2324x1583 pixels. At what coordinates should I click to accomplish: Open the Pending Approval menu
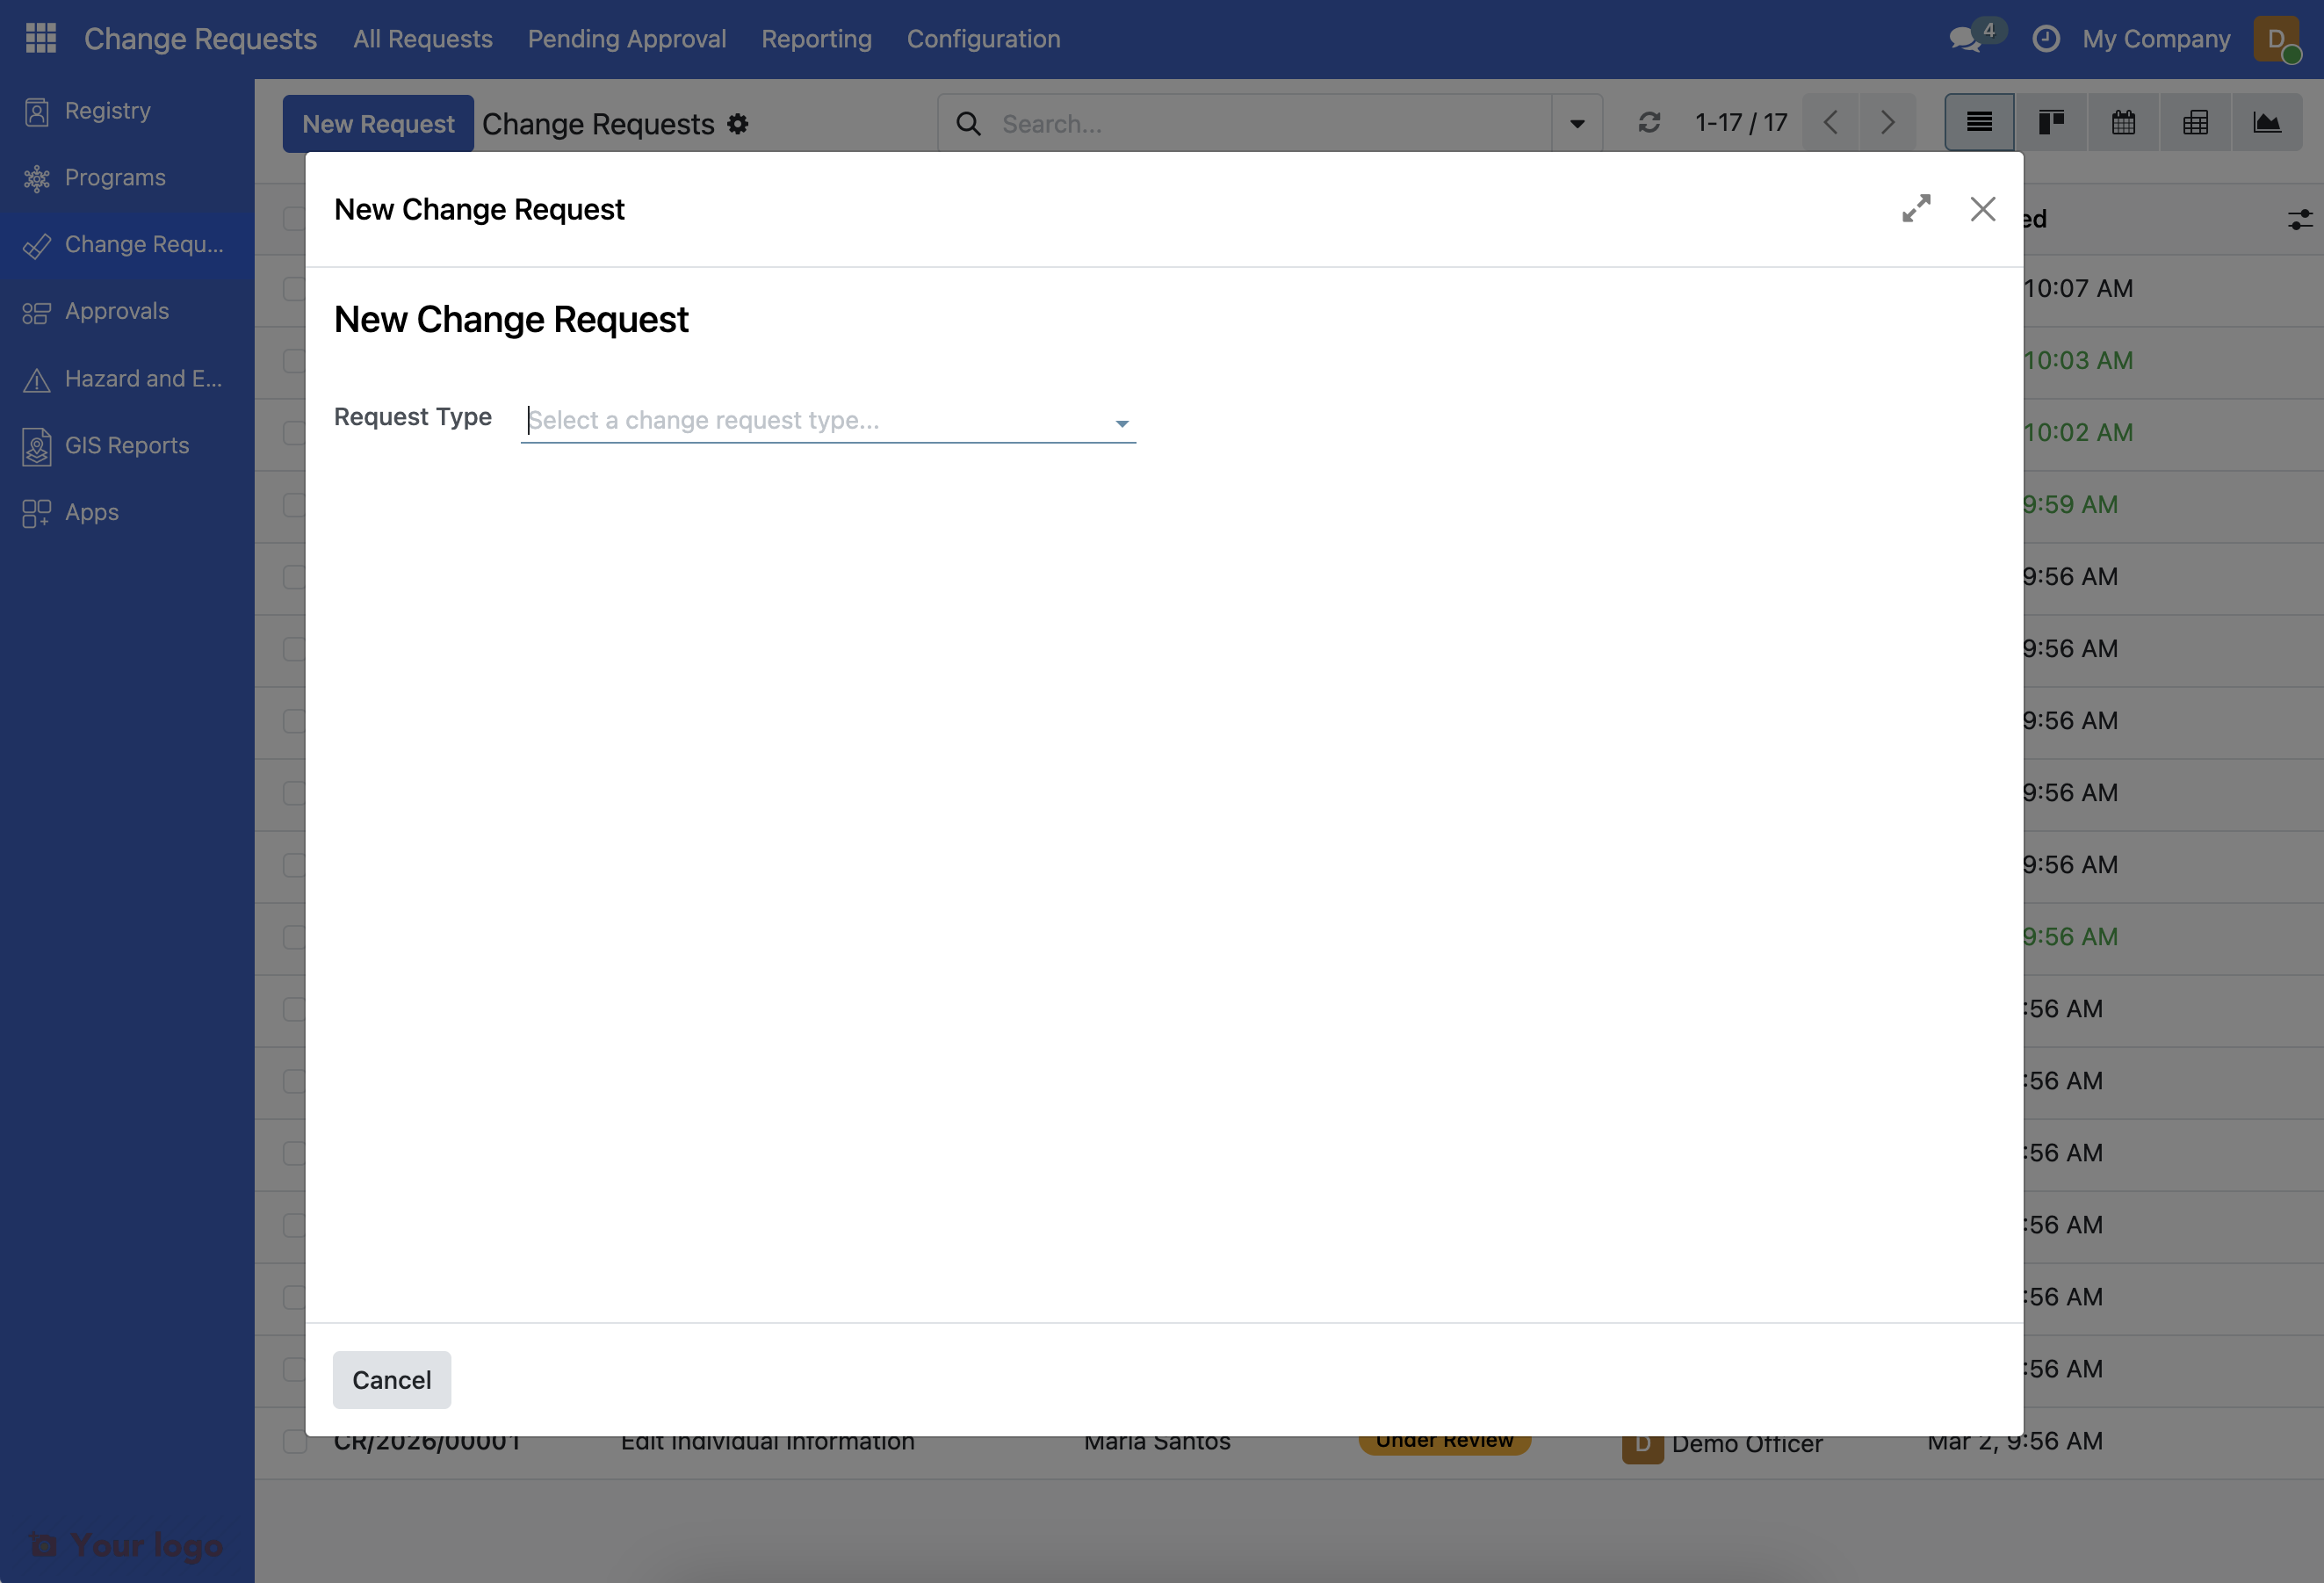click(x=627, y=39)
